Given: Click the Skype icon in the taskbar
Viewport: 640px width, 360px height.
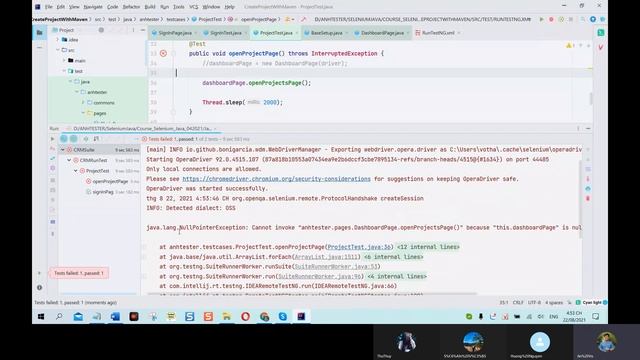Looking at the screenshot, I should click(282, 316).
